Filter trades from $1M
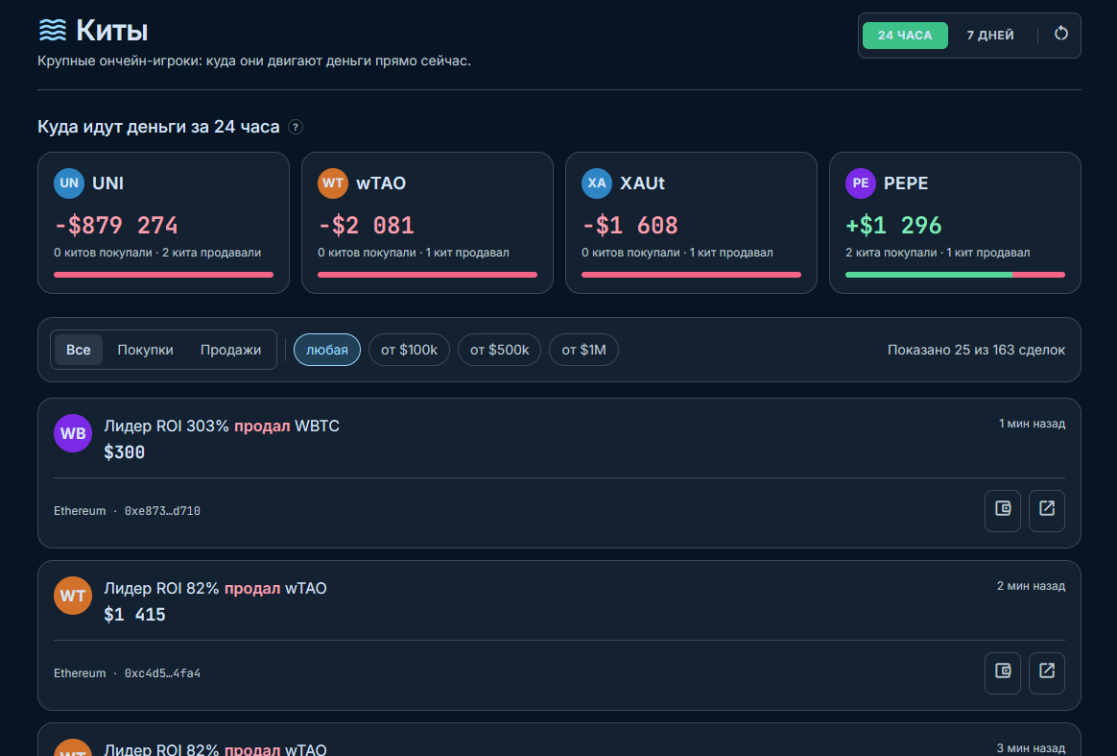This screenshot has width=1117, height=756. 583,350
